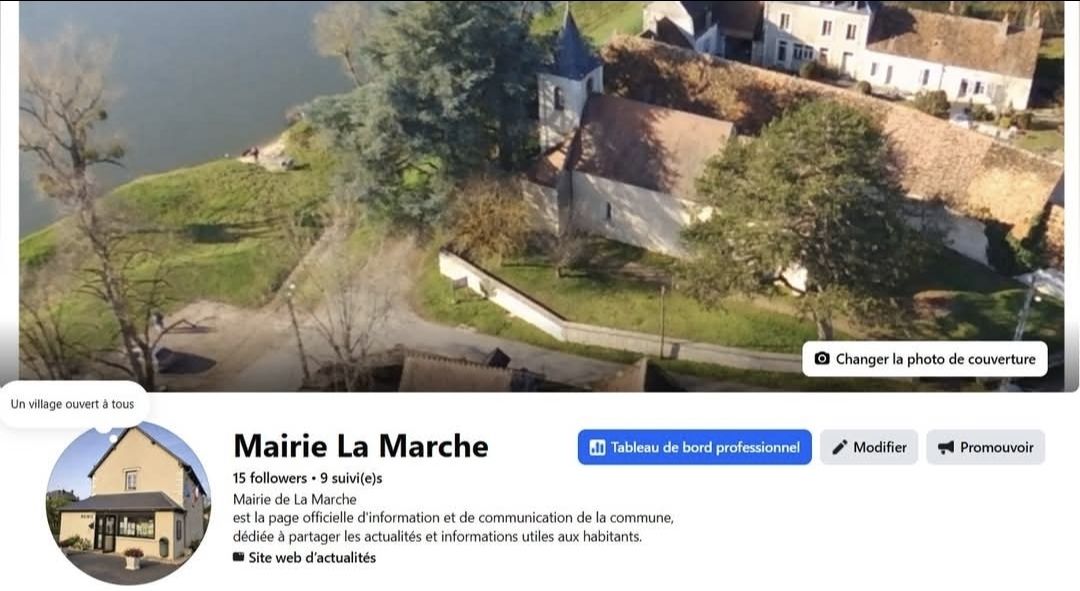This screenshot has height=591, width=1080.
Task: Click the megaphone icon next to Promouvoir
Action: point(946,448)
